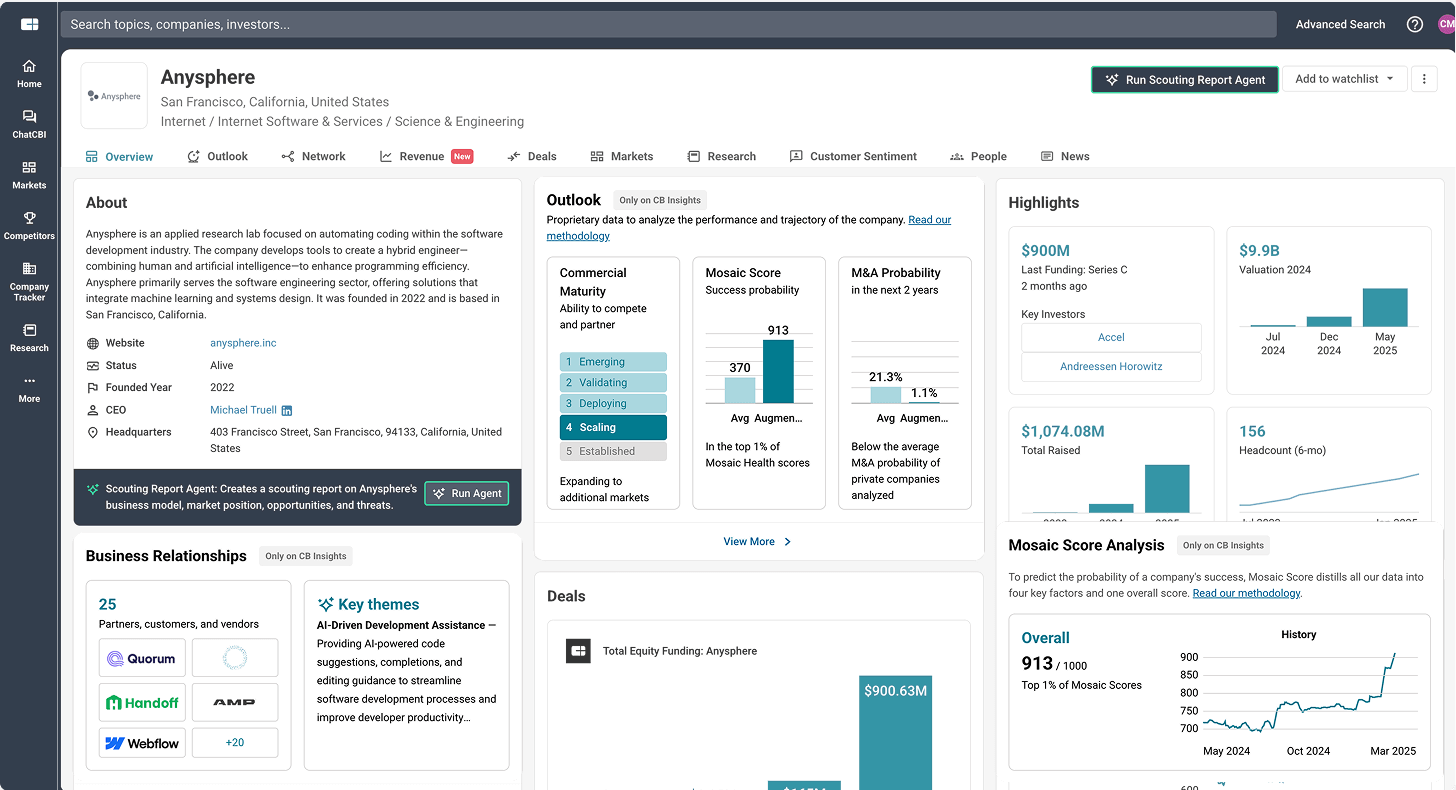Open the three-dot options menu

pyautogui.click(x=1424, y=78)
